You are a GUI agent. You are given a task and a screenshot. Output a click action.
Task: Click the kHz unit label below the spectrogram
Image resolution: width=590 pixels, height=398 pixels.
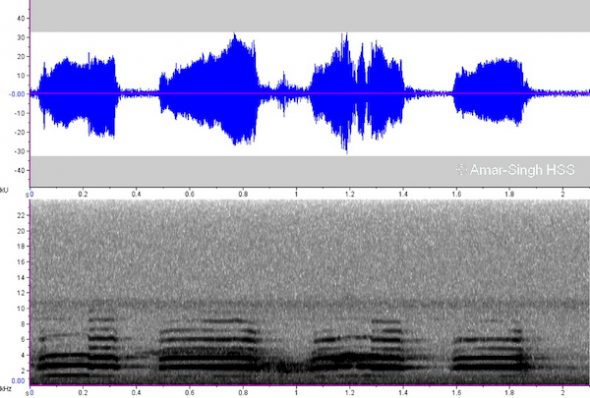[x=5, y=389]
